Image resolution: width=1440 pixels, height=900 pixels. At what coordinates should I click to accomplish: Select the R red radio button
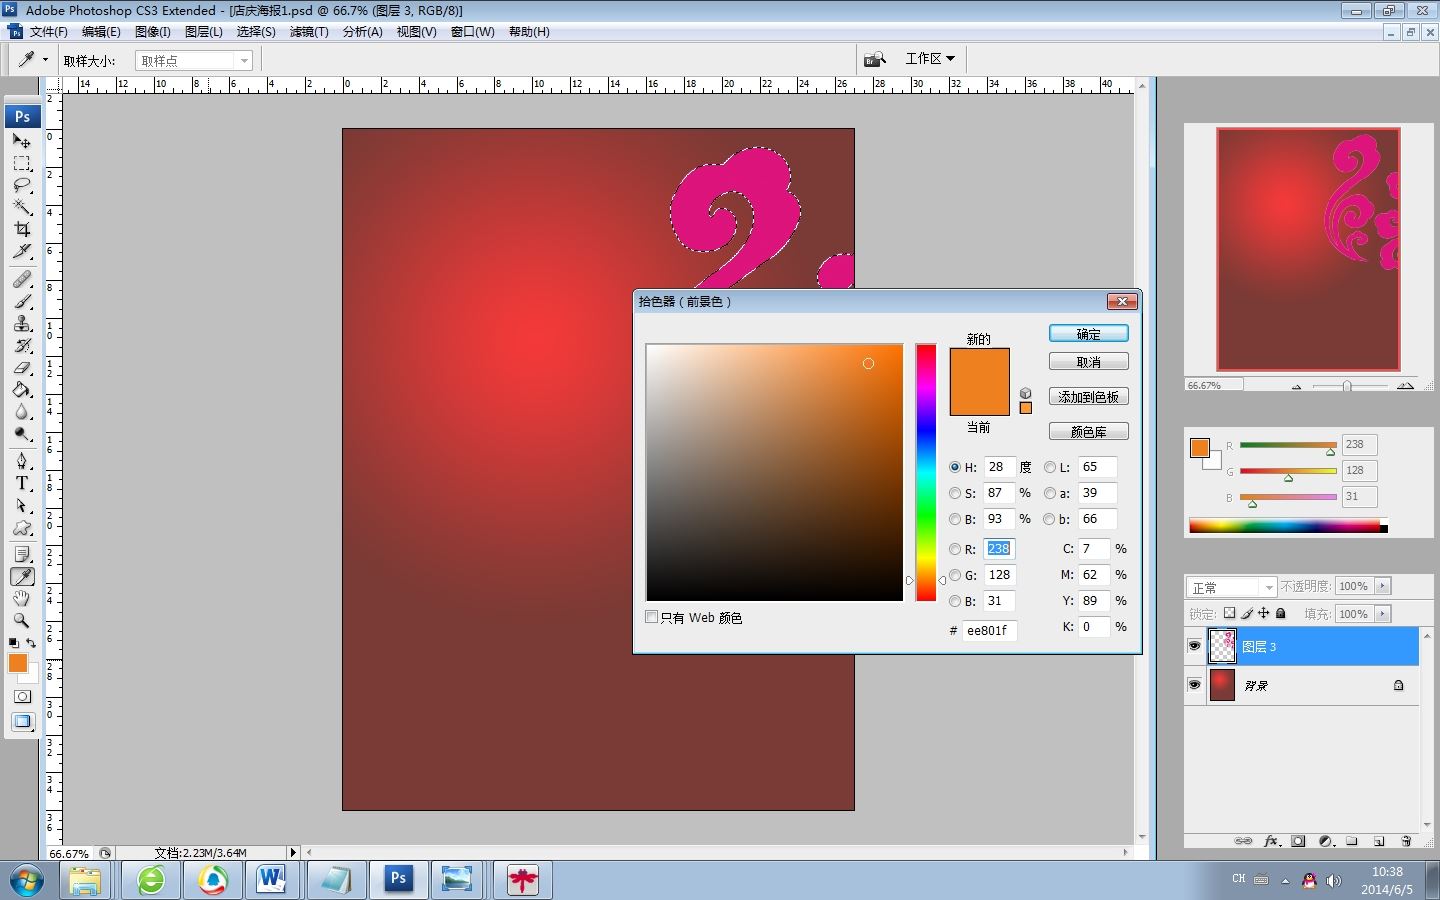click(x=955, y=549)
